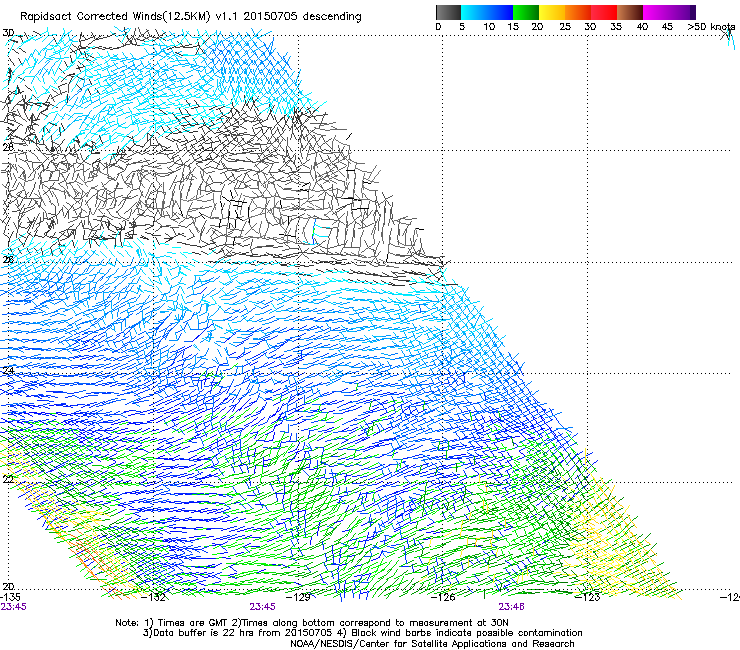Click the '>50 knots' legend label
Screen dimensions: 740x650
[711, 26]
